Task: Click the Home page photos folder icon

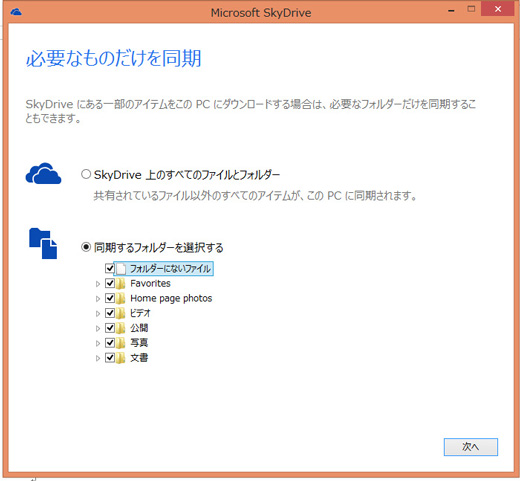Action: point(121,298)
